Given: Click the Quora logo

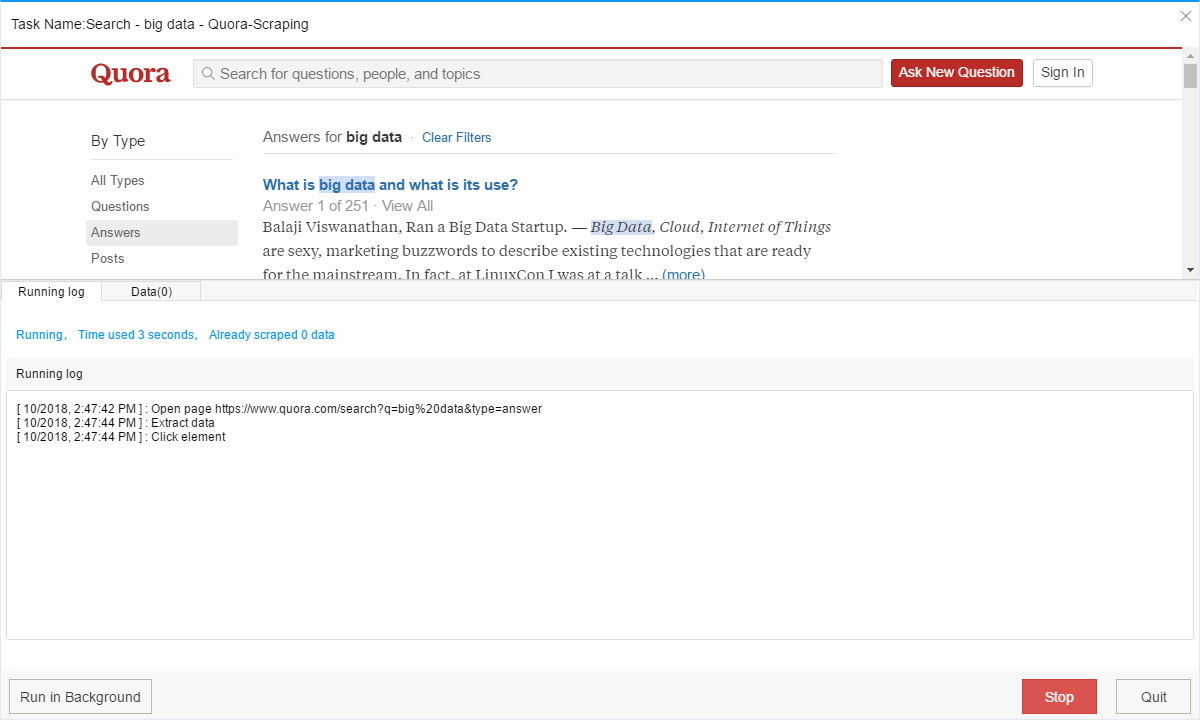Looking at the screenshot, I should point(131,73).
